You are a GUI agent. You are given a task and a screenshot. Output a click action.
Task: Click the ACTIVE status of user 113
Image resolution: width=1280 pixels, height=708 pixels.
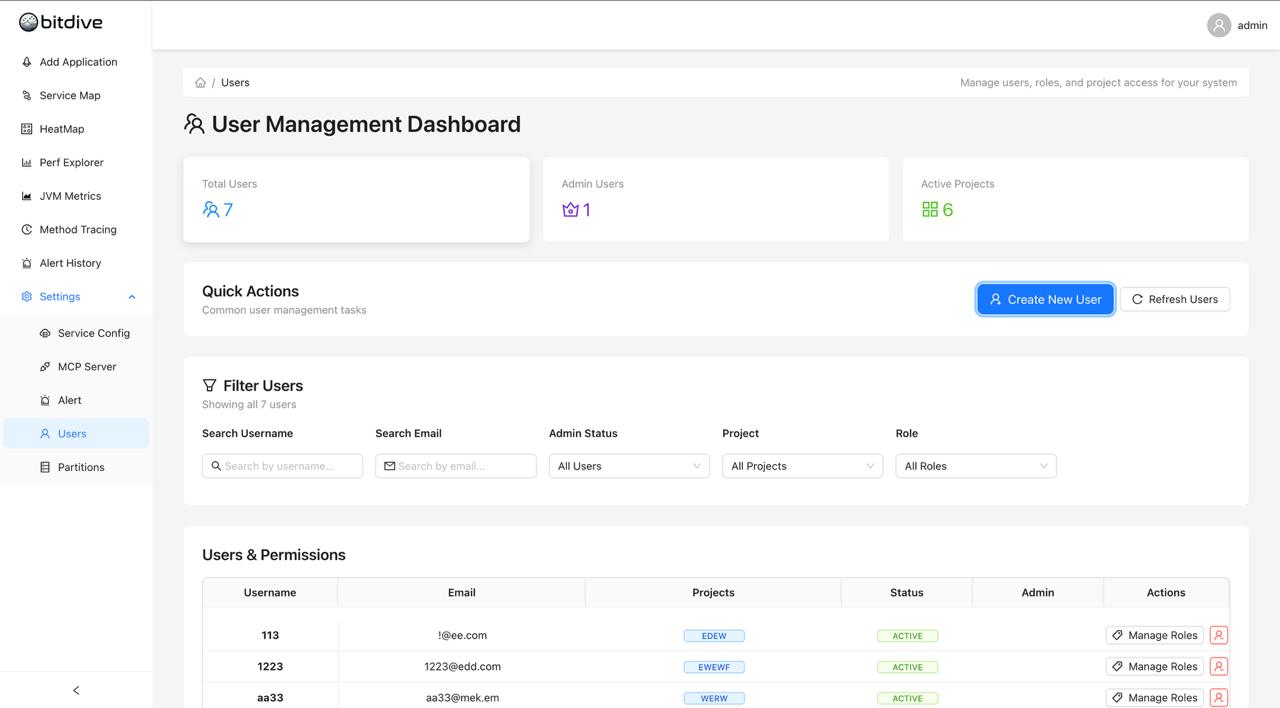(907, 636)
